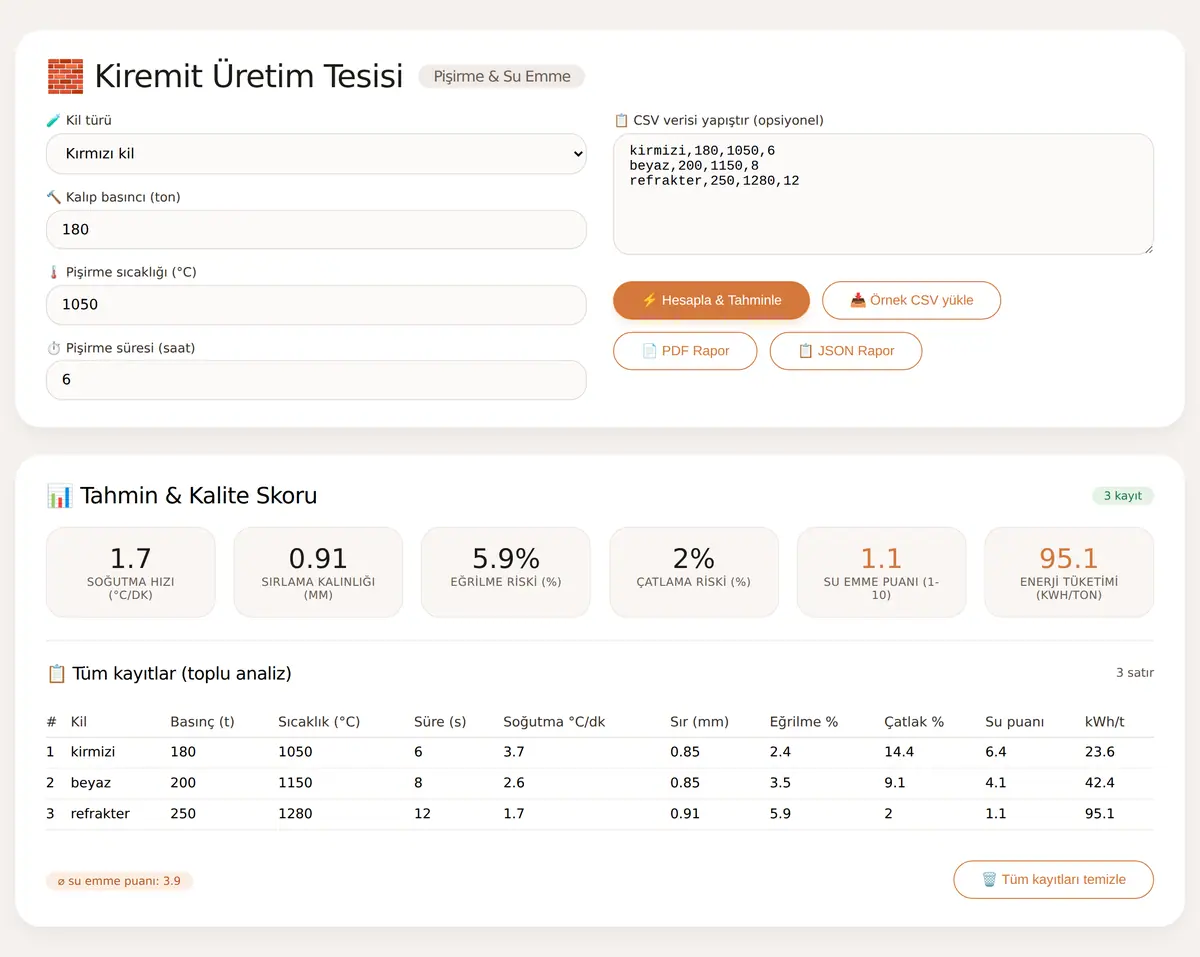The width and height of the screenshot is (1200, 957).
Task: Click the Basınç (t) column header
Action: pos(202,722)
